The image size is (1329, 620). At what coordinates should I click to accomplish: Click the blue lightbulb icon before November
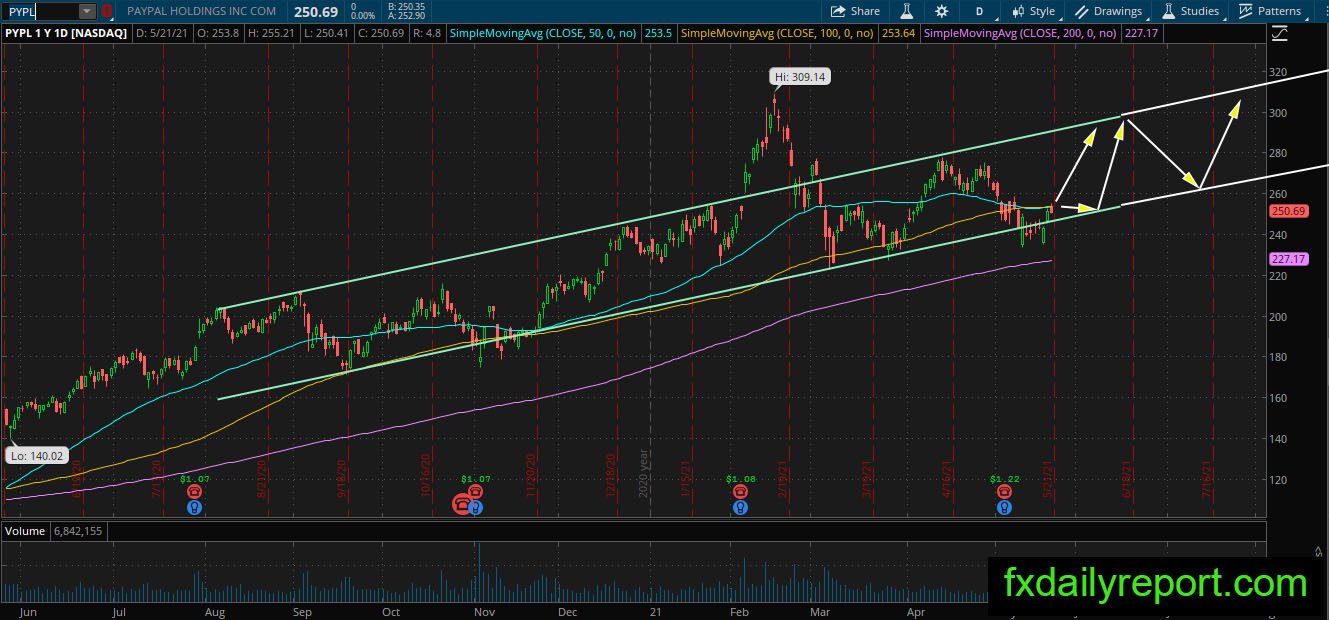pyautogui.click(x=476, y=507)
